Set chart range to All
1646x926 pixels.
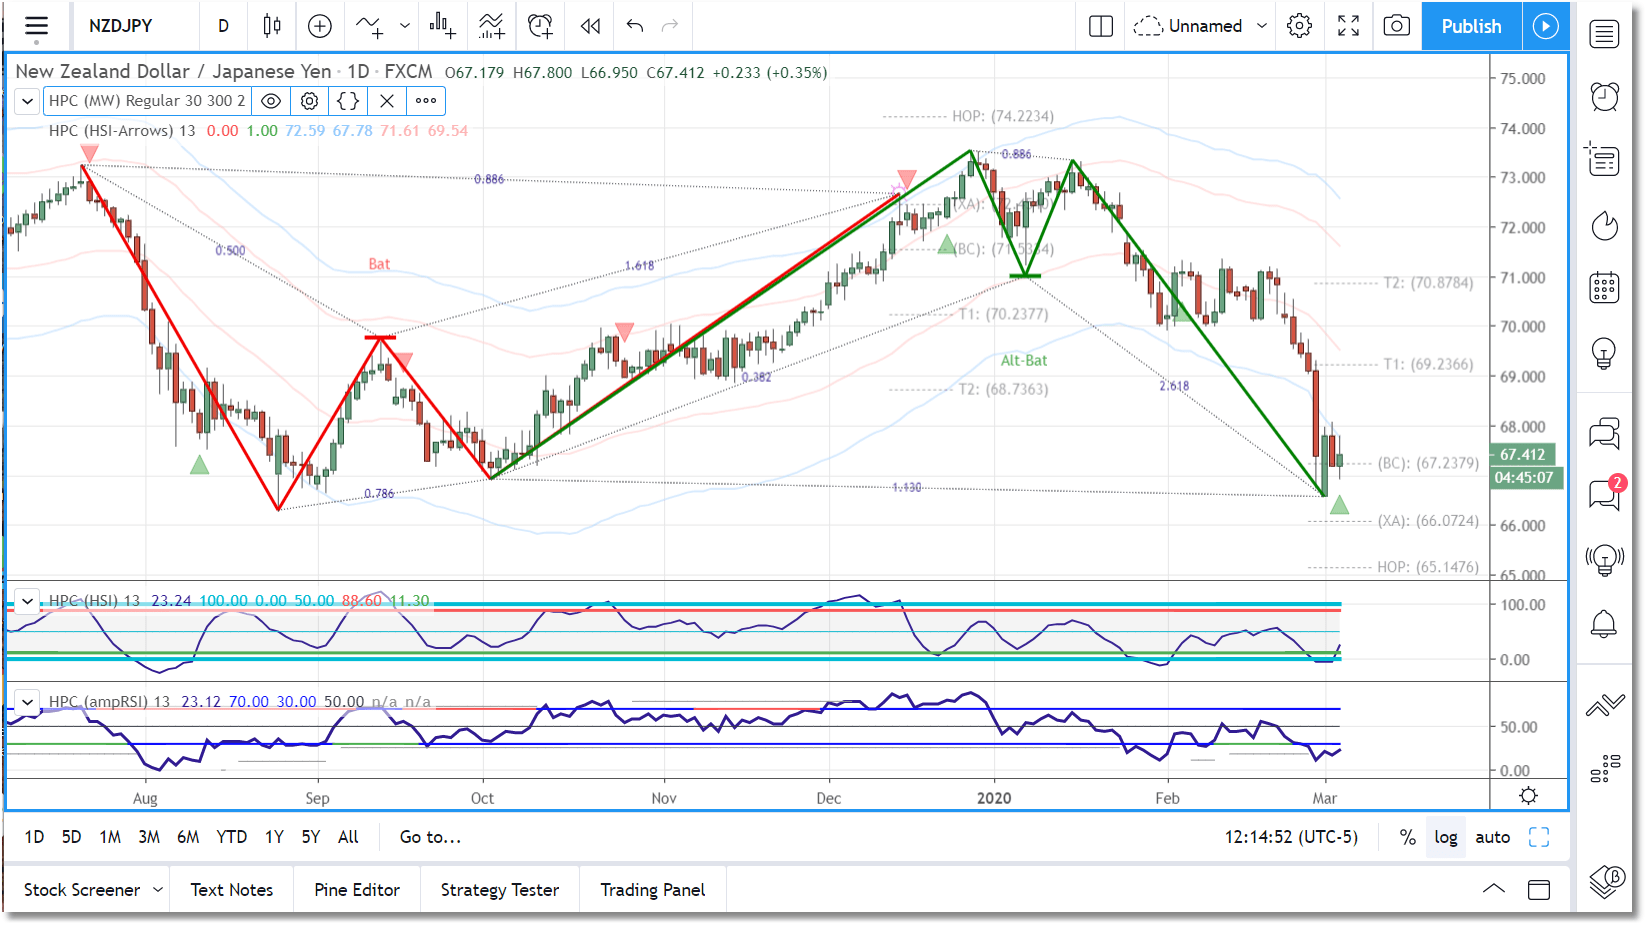(x=348, y=838)
